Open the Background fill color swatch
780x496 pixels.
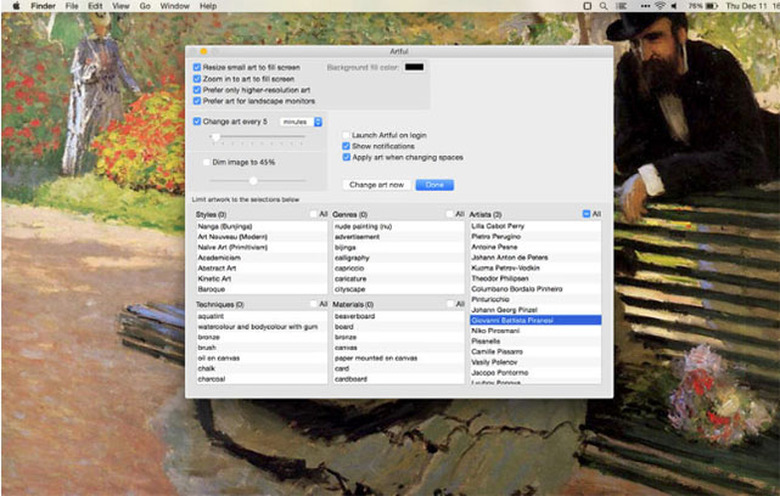tap(412, 67)
